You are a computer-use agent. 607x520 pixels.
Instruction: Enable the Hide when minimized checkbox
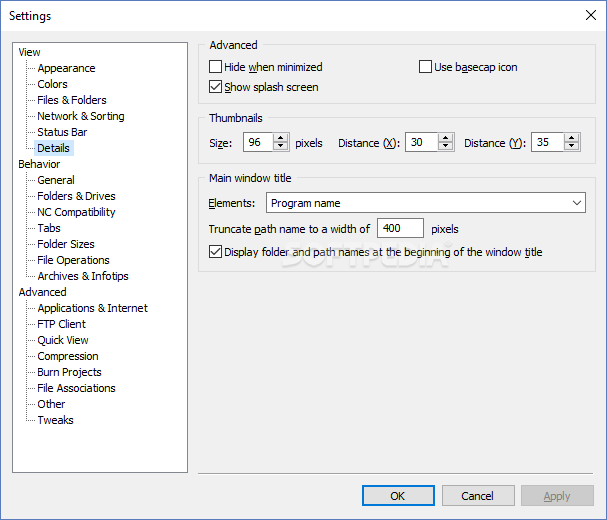216,67
